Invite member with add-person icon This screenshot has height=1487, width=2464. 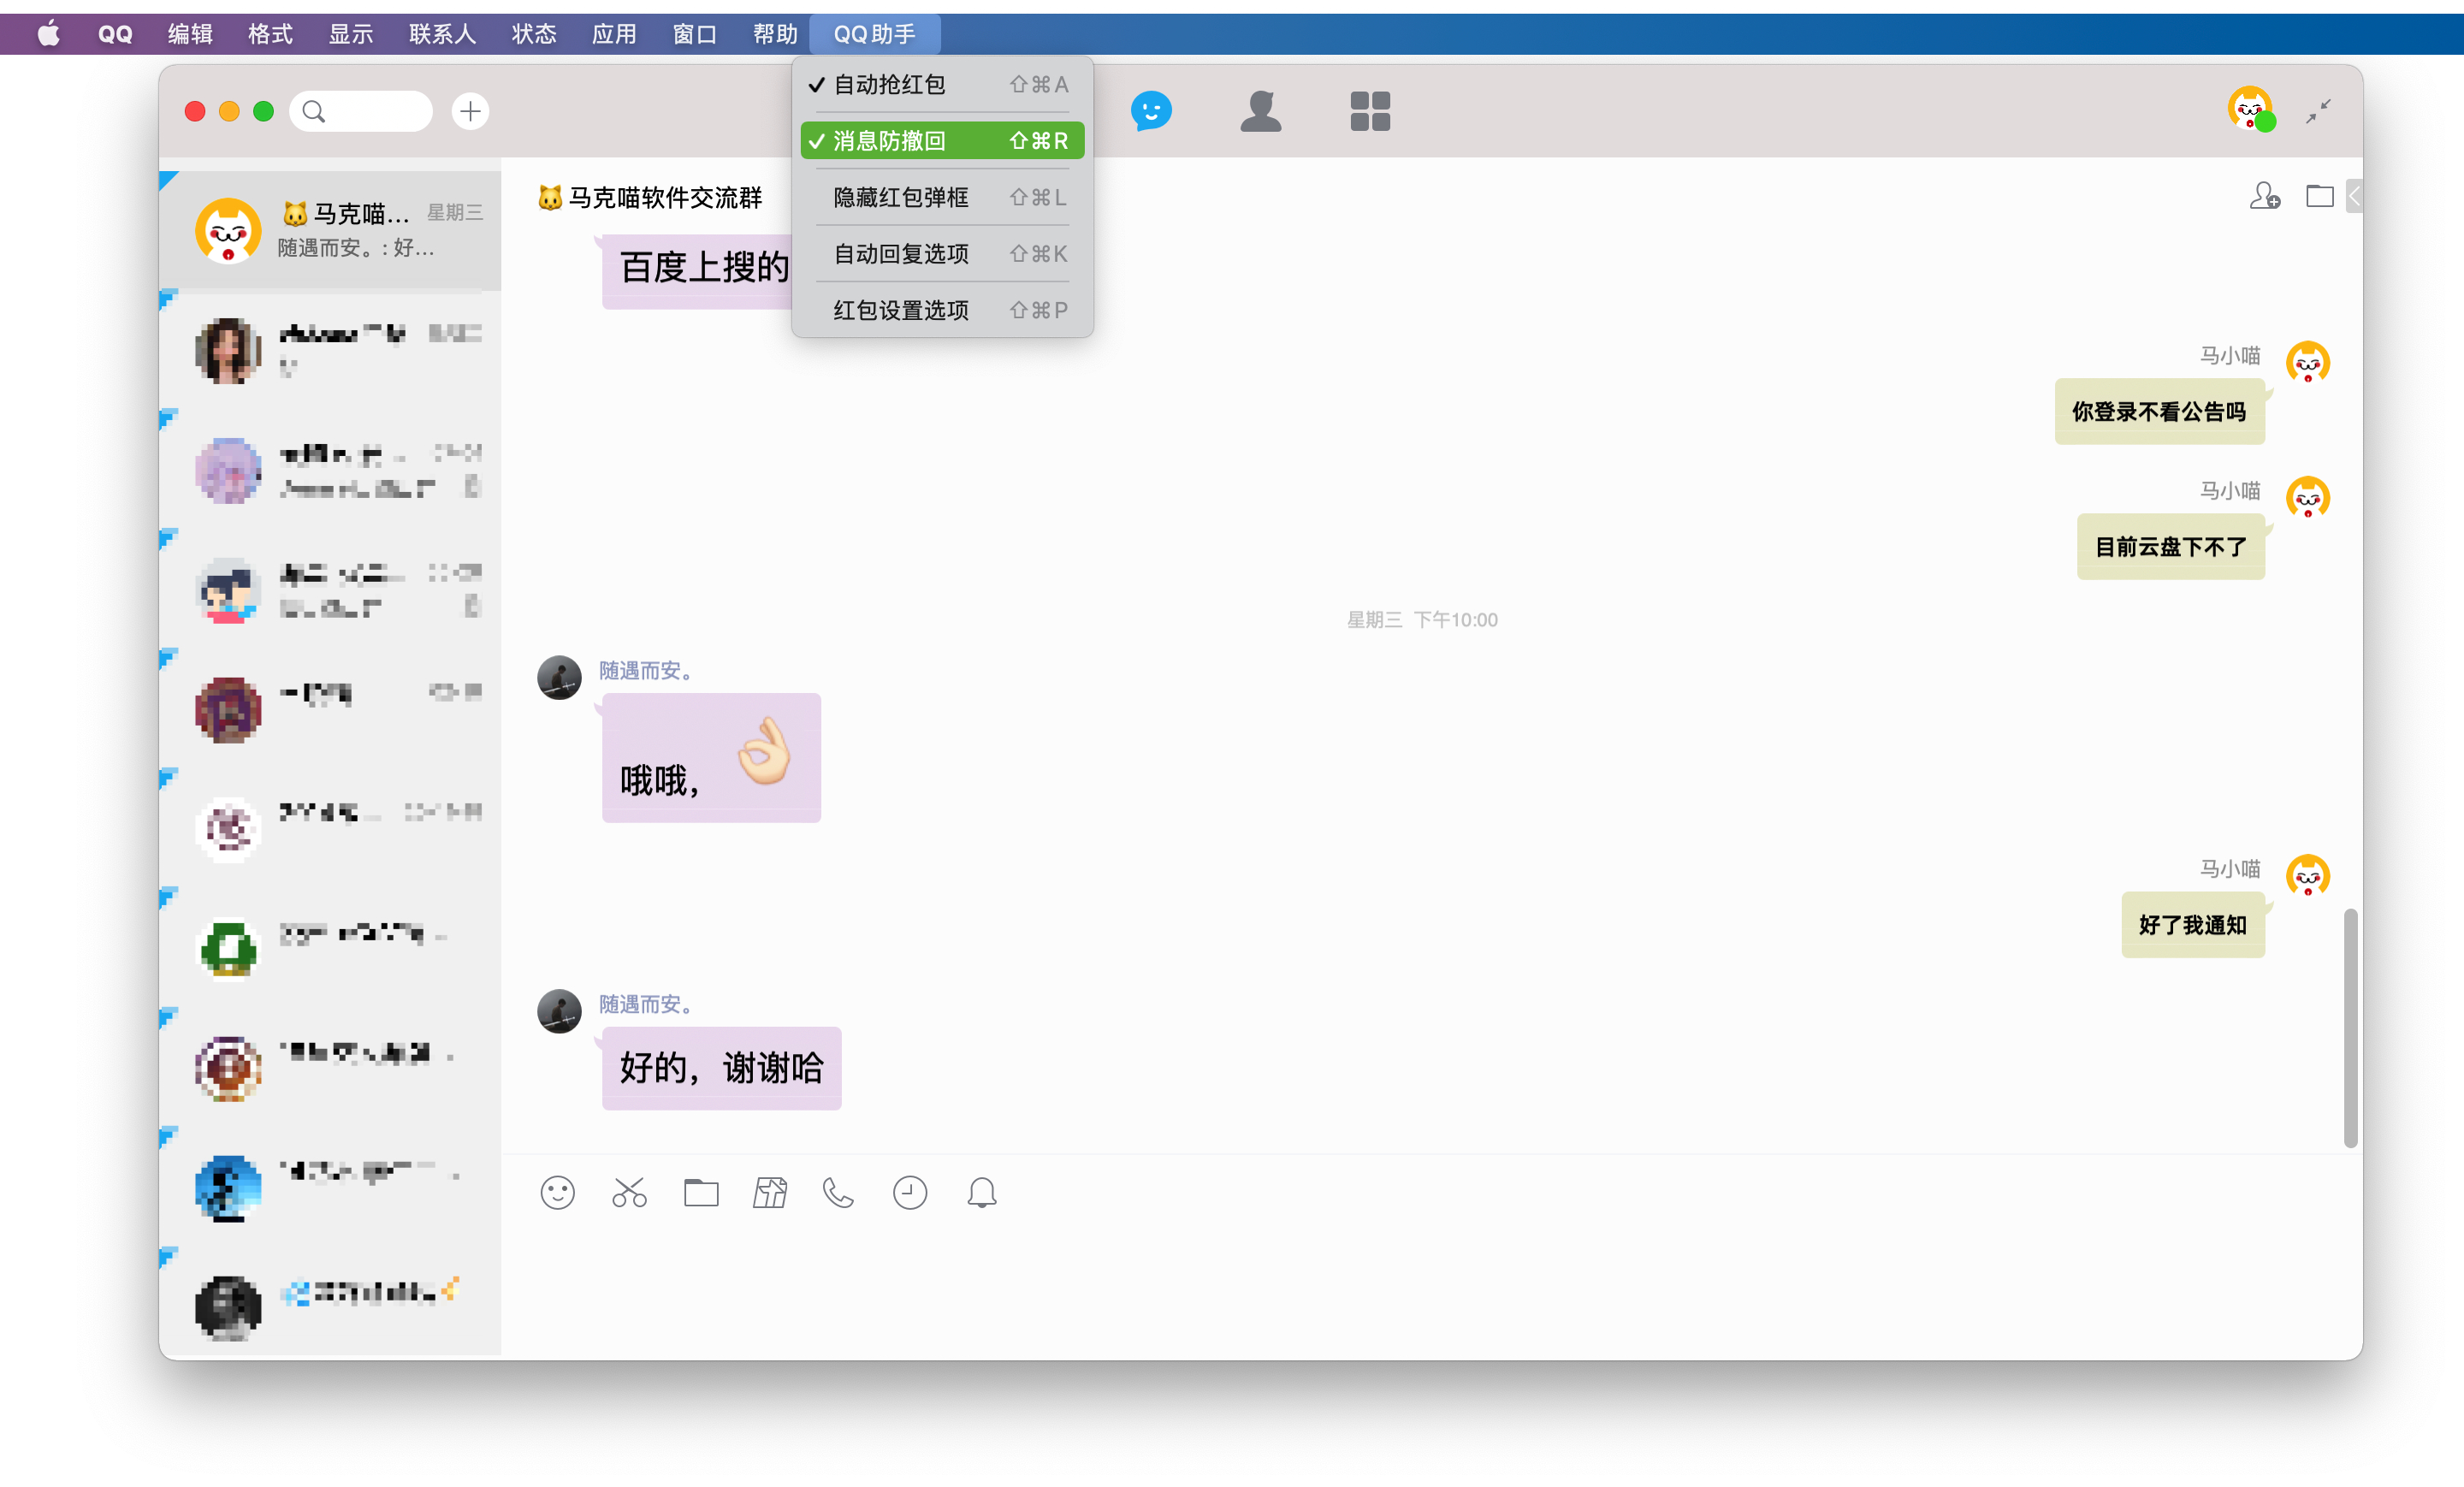tap(2265, 195)
